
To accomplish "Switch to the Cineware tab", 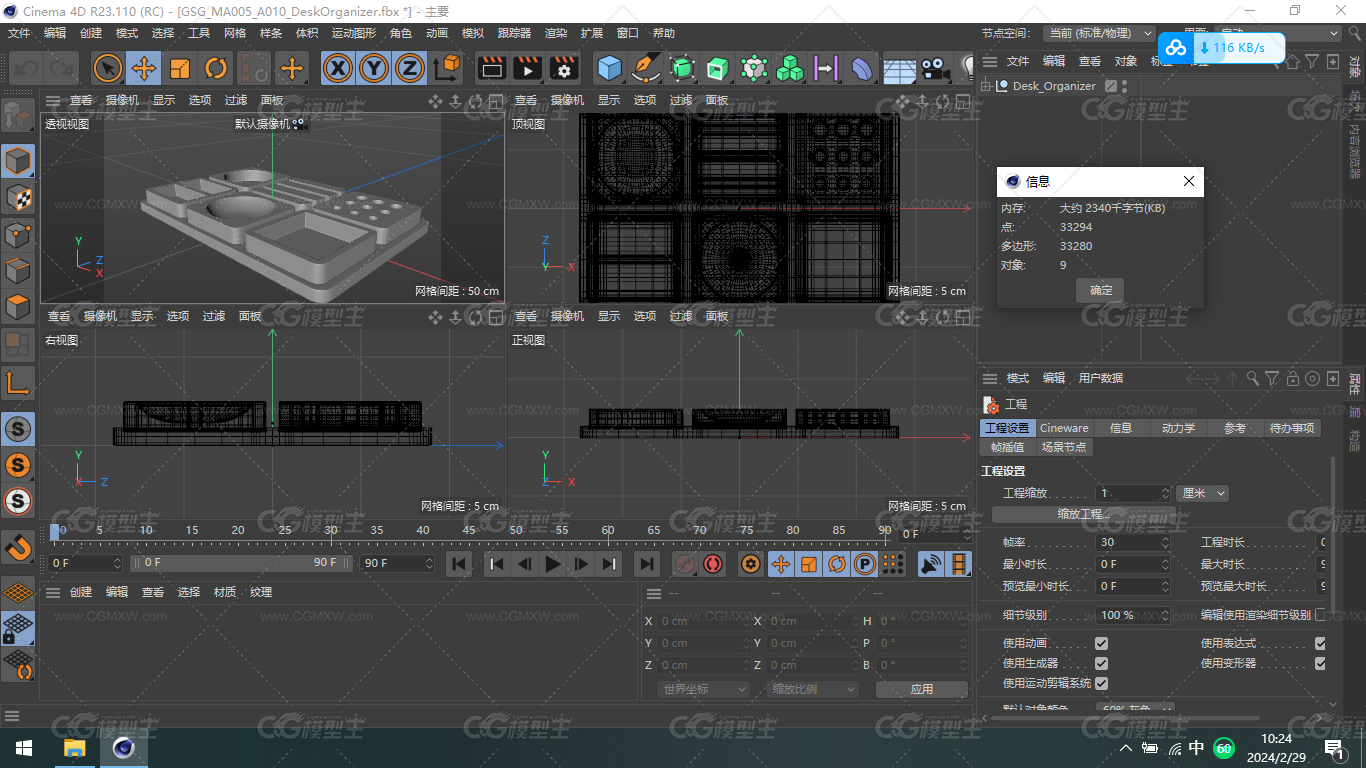I will coord(1064,428).
